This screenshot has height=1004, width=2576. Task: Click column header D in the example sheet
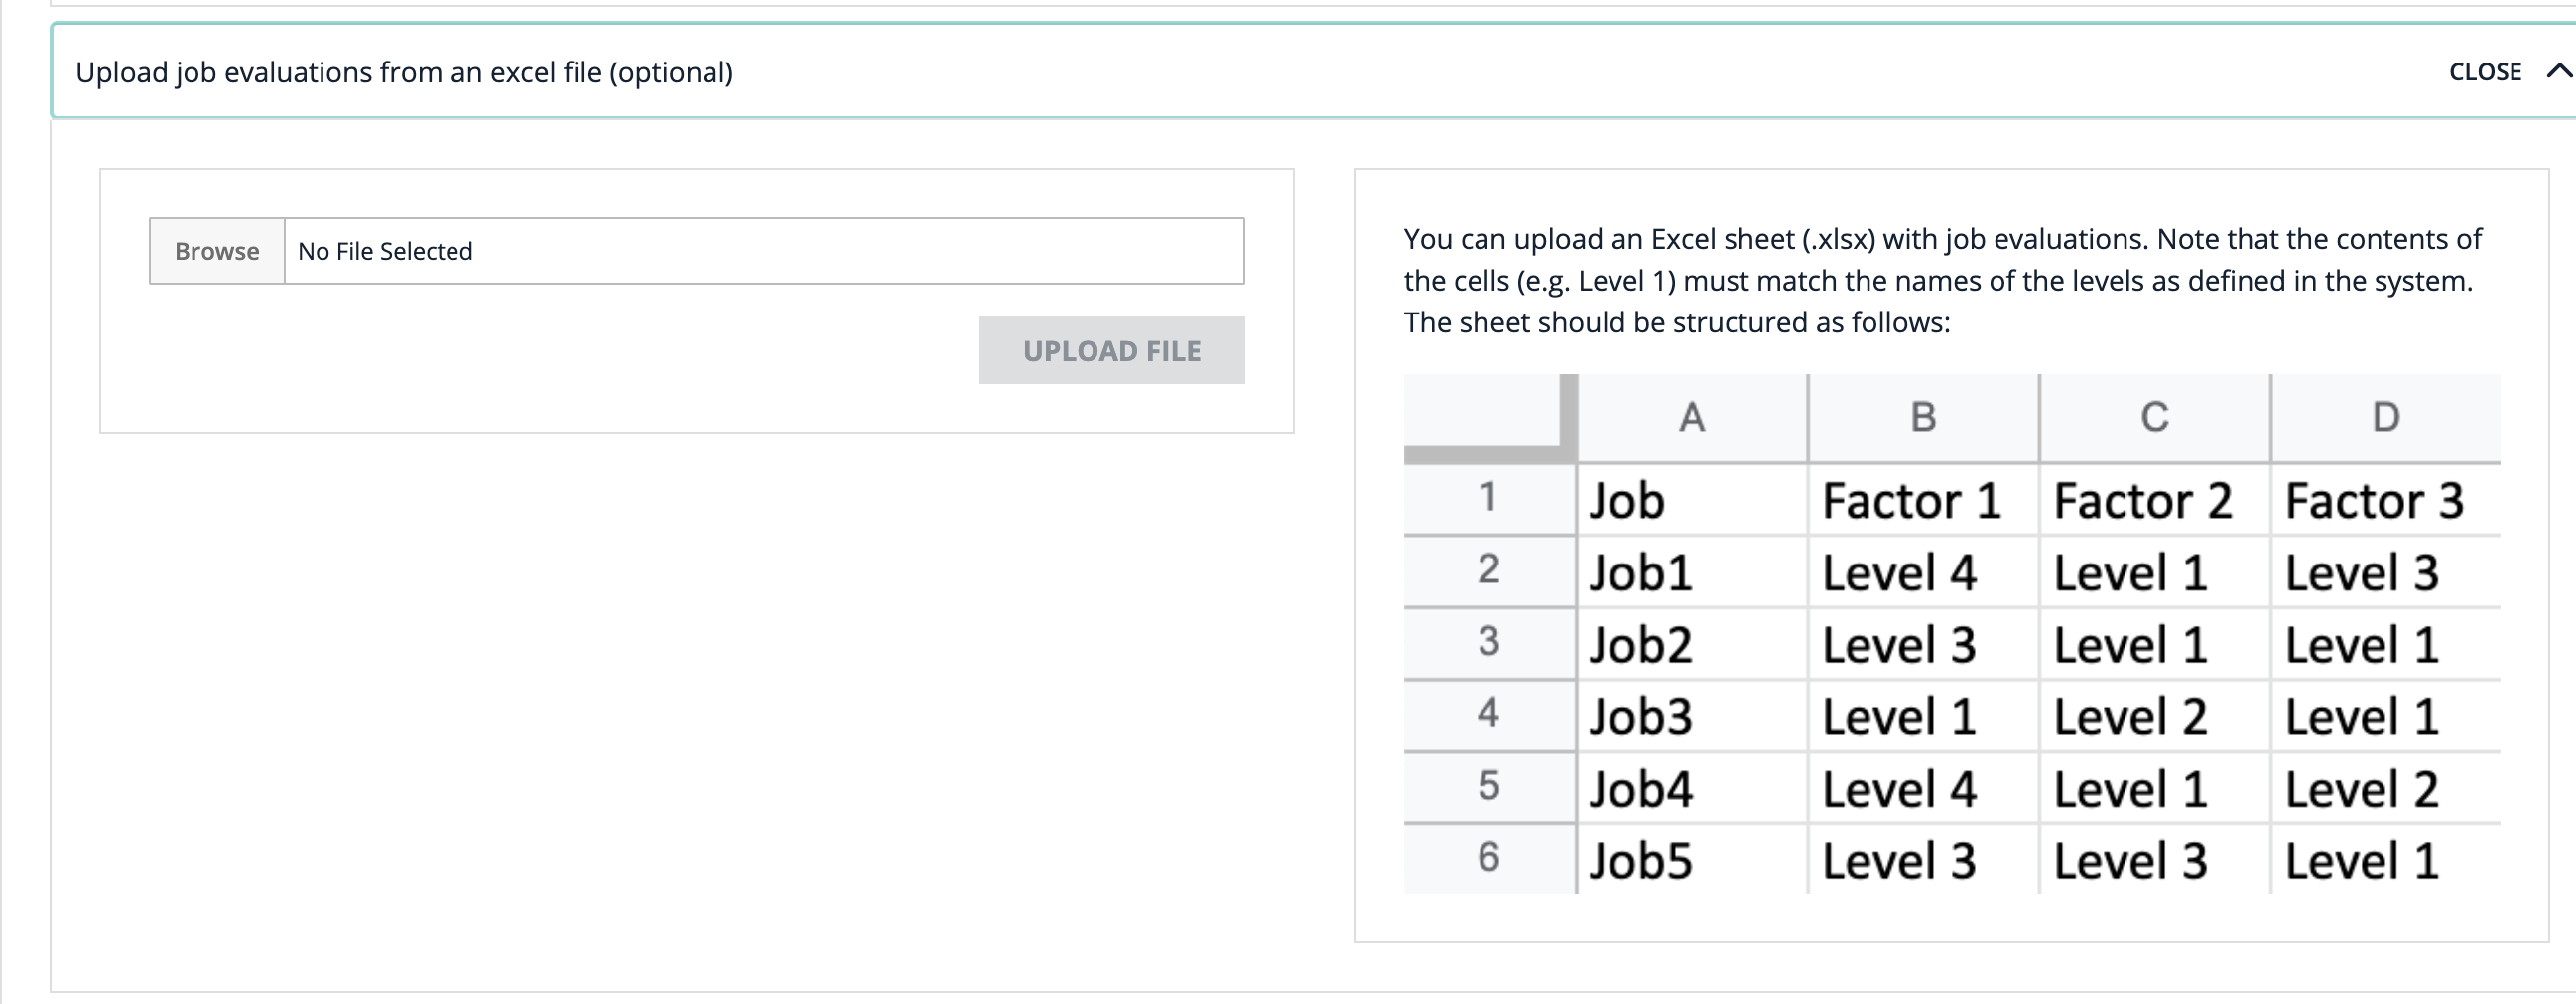pyautogui.click(x=2385, y=417)
